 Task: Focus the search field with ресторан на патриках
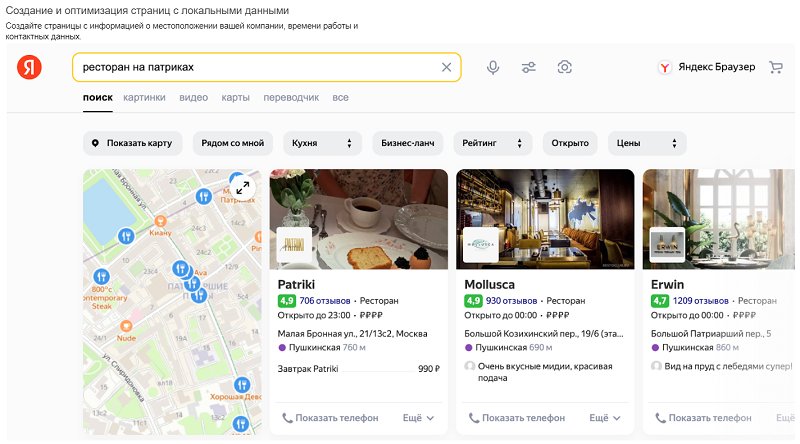pos(266,67)
